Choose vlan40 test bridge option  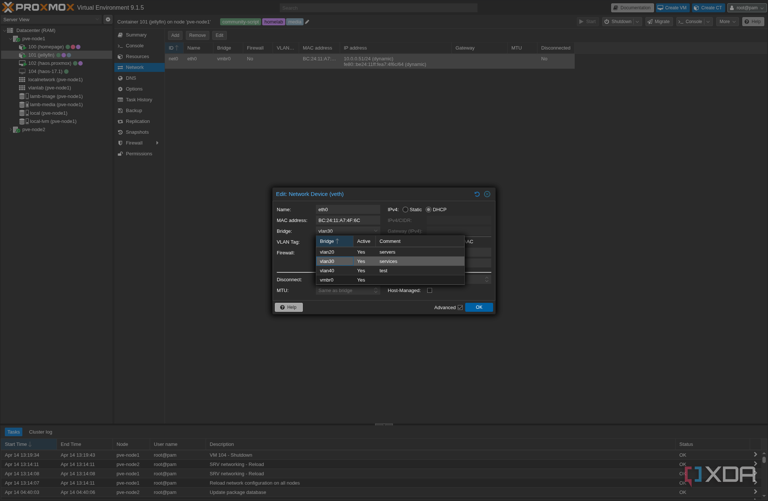(390, 270)
